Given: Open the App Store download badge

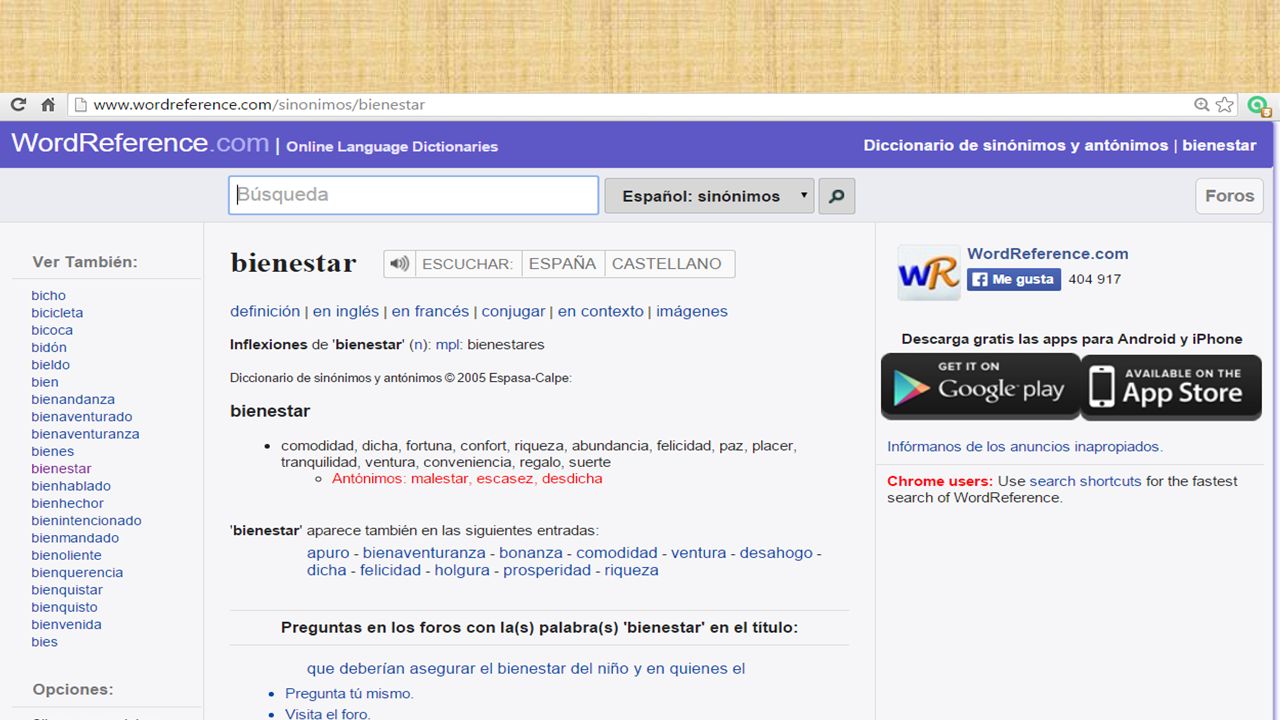Looking at the screenshot, I should (x=1171, y=386).
